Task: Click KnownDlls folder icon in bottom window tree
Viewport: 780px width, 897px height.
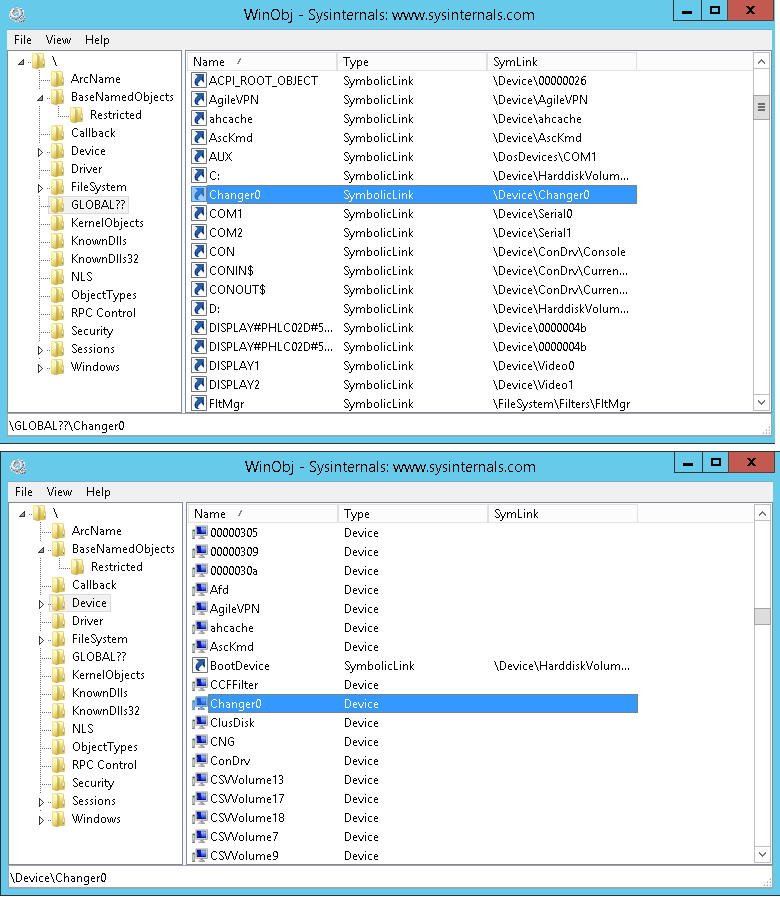Action: click(58, 693)
